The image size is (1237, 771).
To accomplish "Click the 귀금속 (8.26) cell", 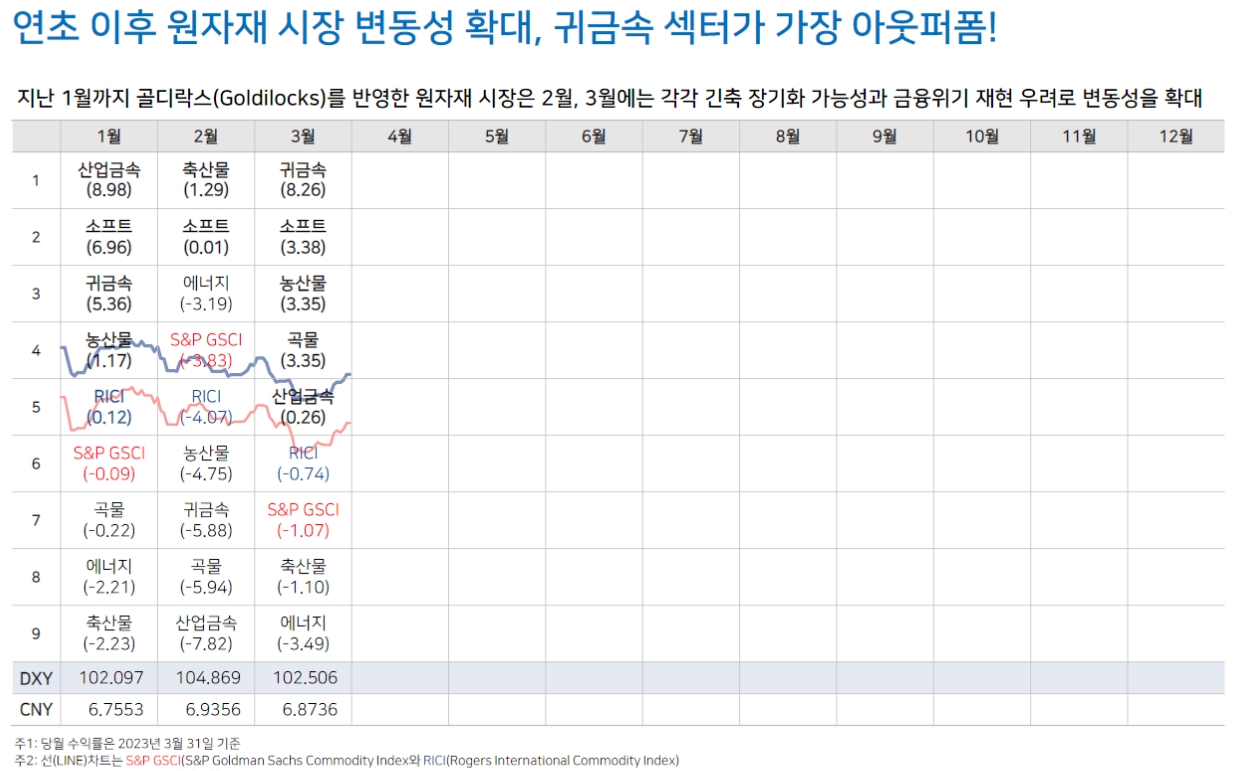I will pyautogui.click(x=301, y=180).
